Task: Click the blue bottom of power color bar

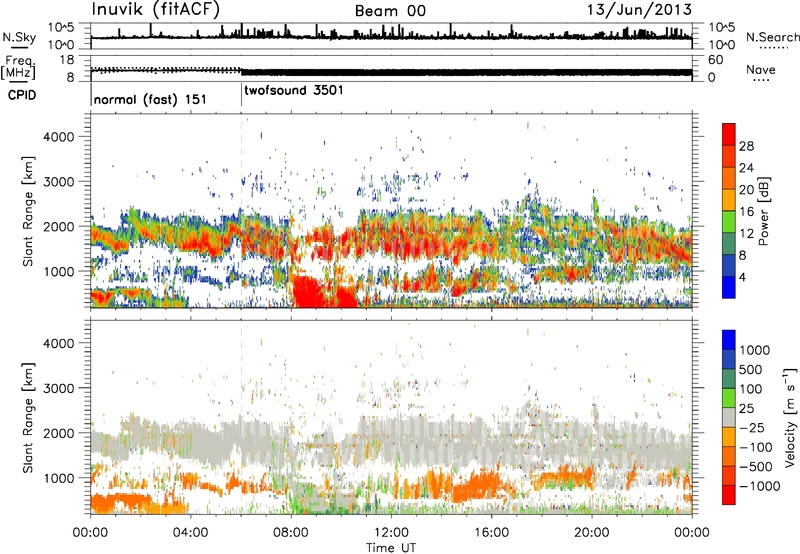Action: [729, 287]
